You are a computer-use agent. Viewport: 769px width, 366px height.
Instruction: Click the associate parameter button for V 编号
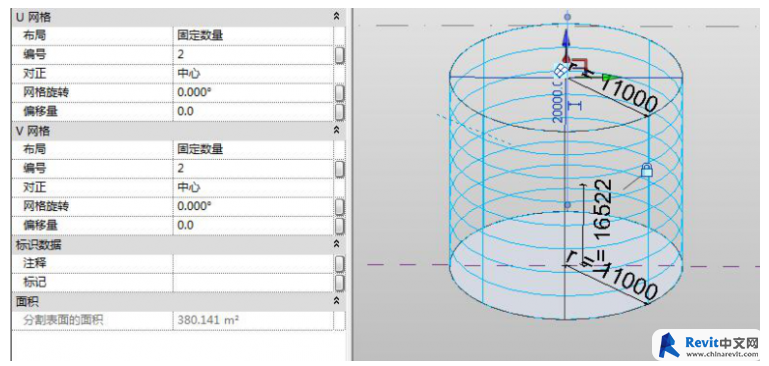[339, 169]
